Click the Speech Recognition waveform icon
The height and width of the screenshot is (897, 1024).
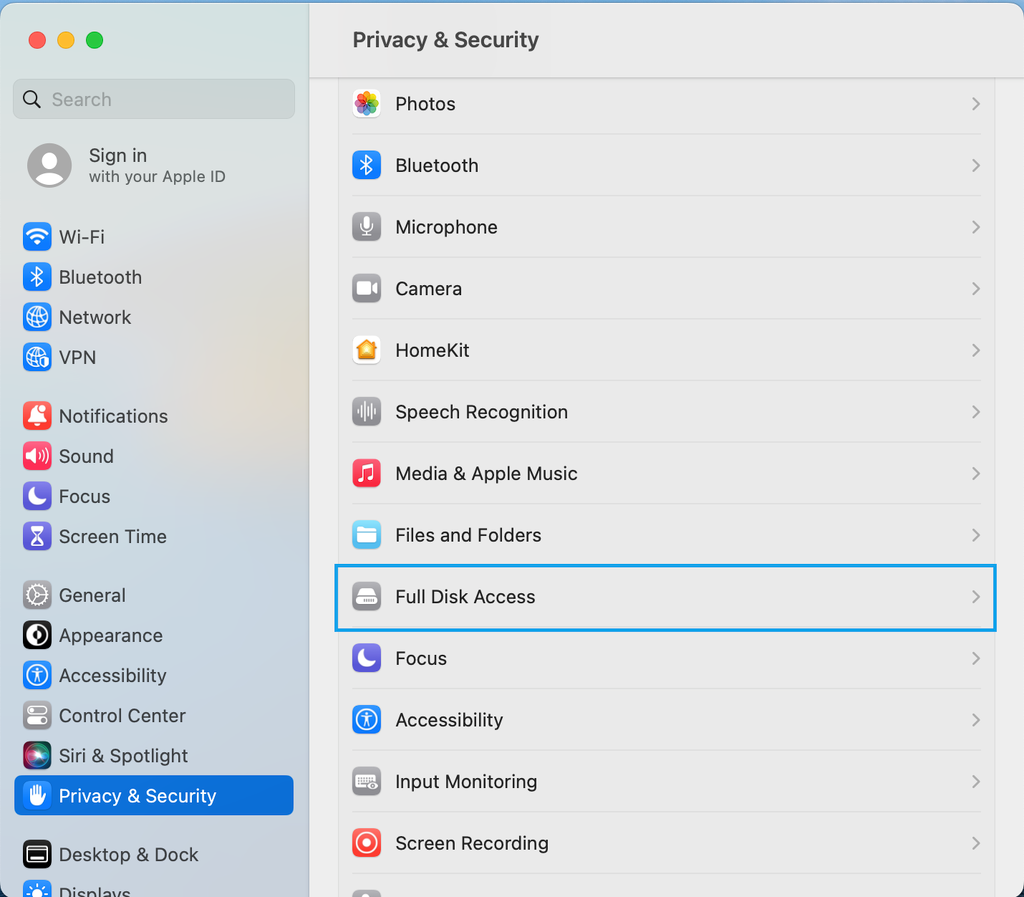tap(367, 412)
